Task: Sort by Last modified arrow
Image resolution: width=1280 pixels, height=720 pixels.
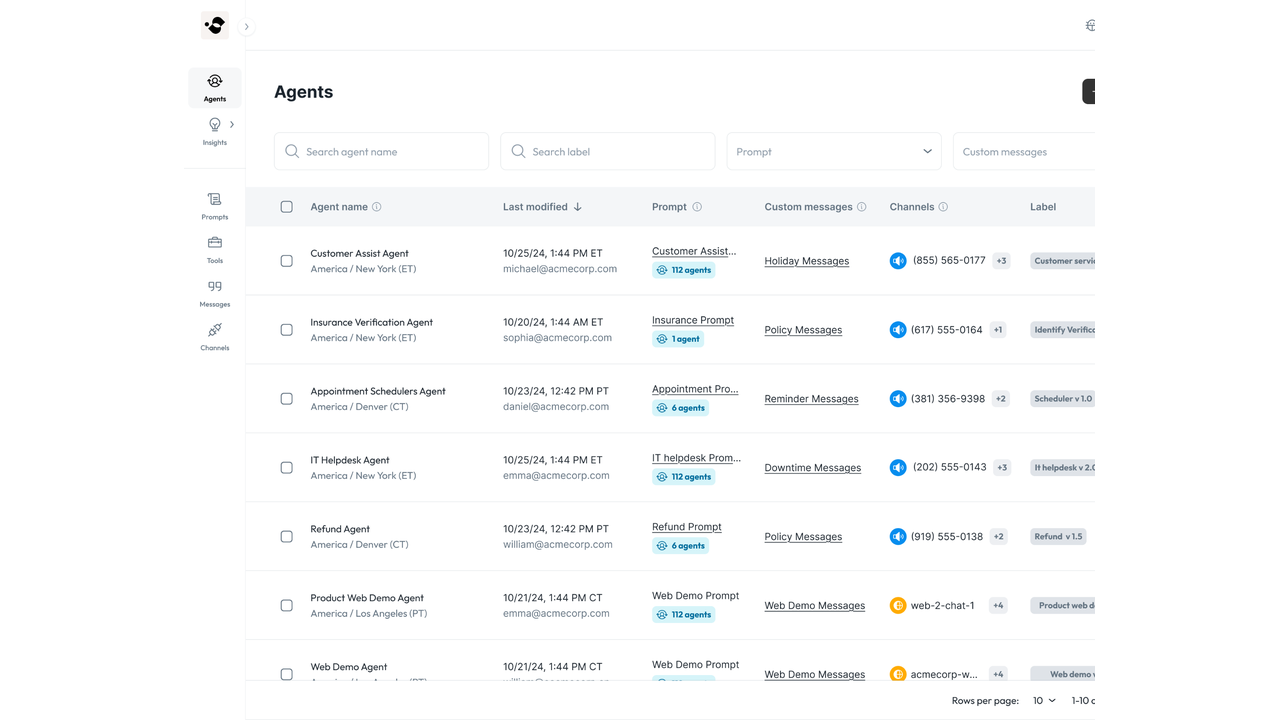Action: [578, 207]
